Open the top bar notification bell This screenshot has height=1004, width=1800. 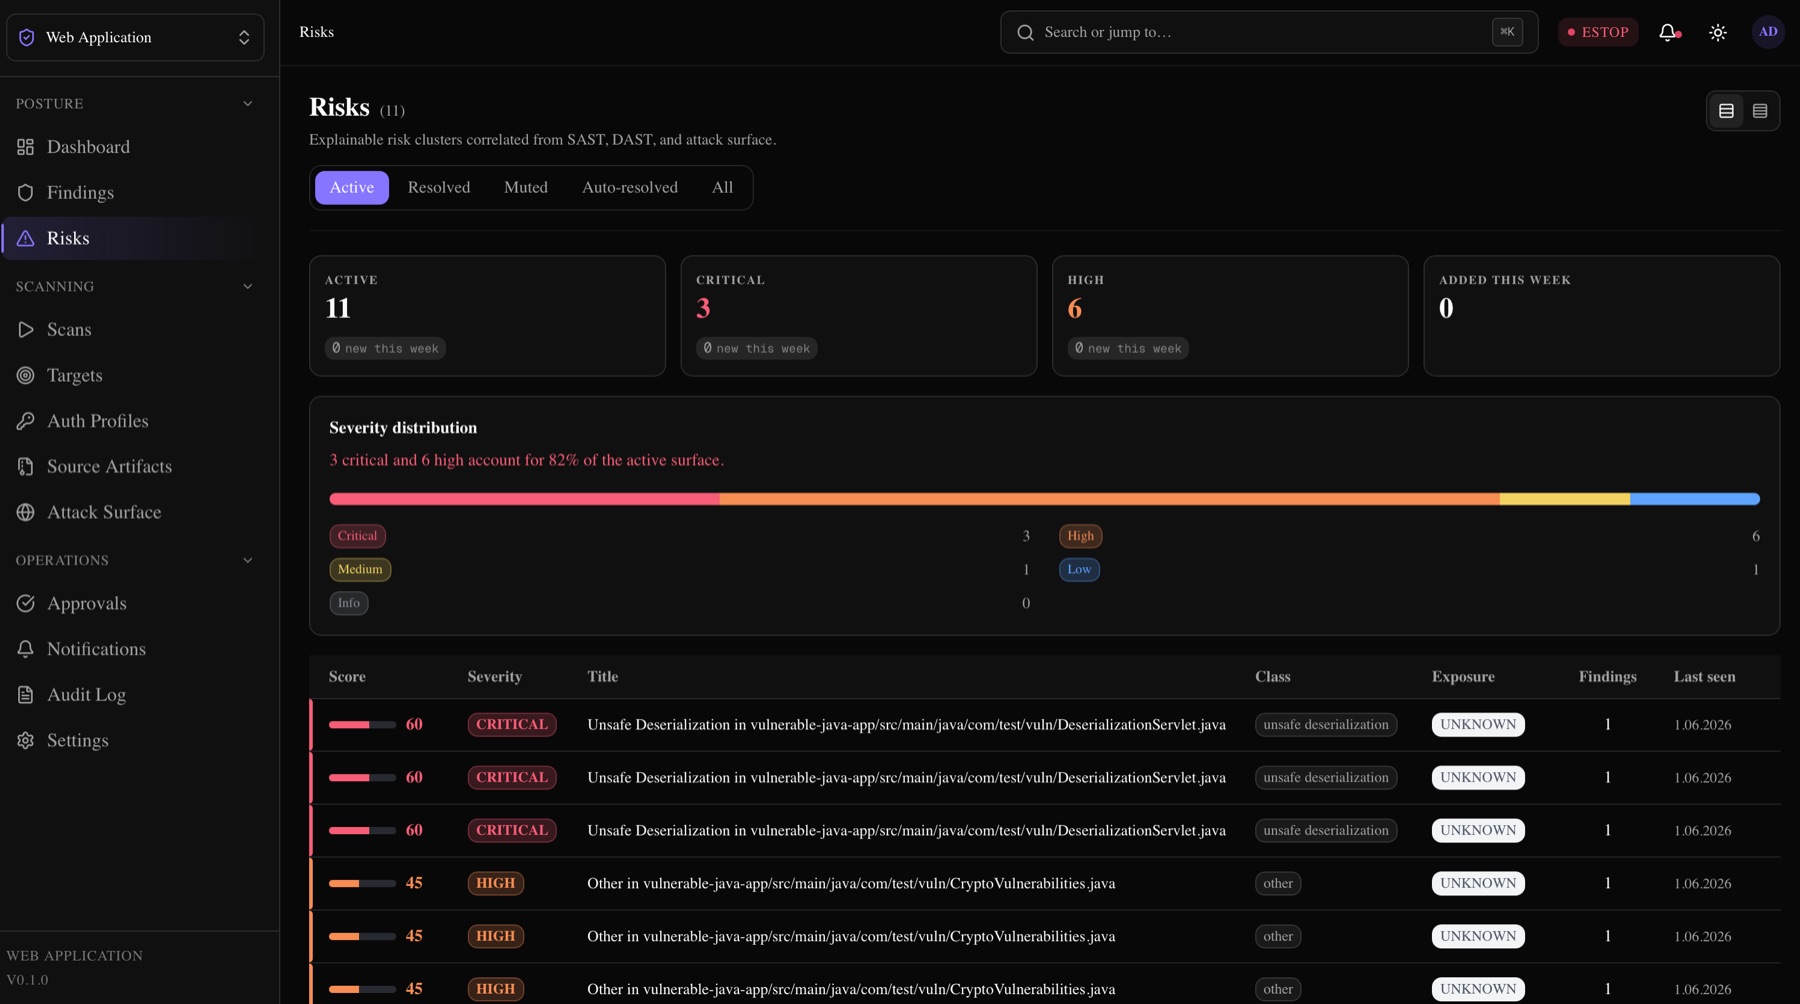point(1668,32)
